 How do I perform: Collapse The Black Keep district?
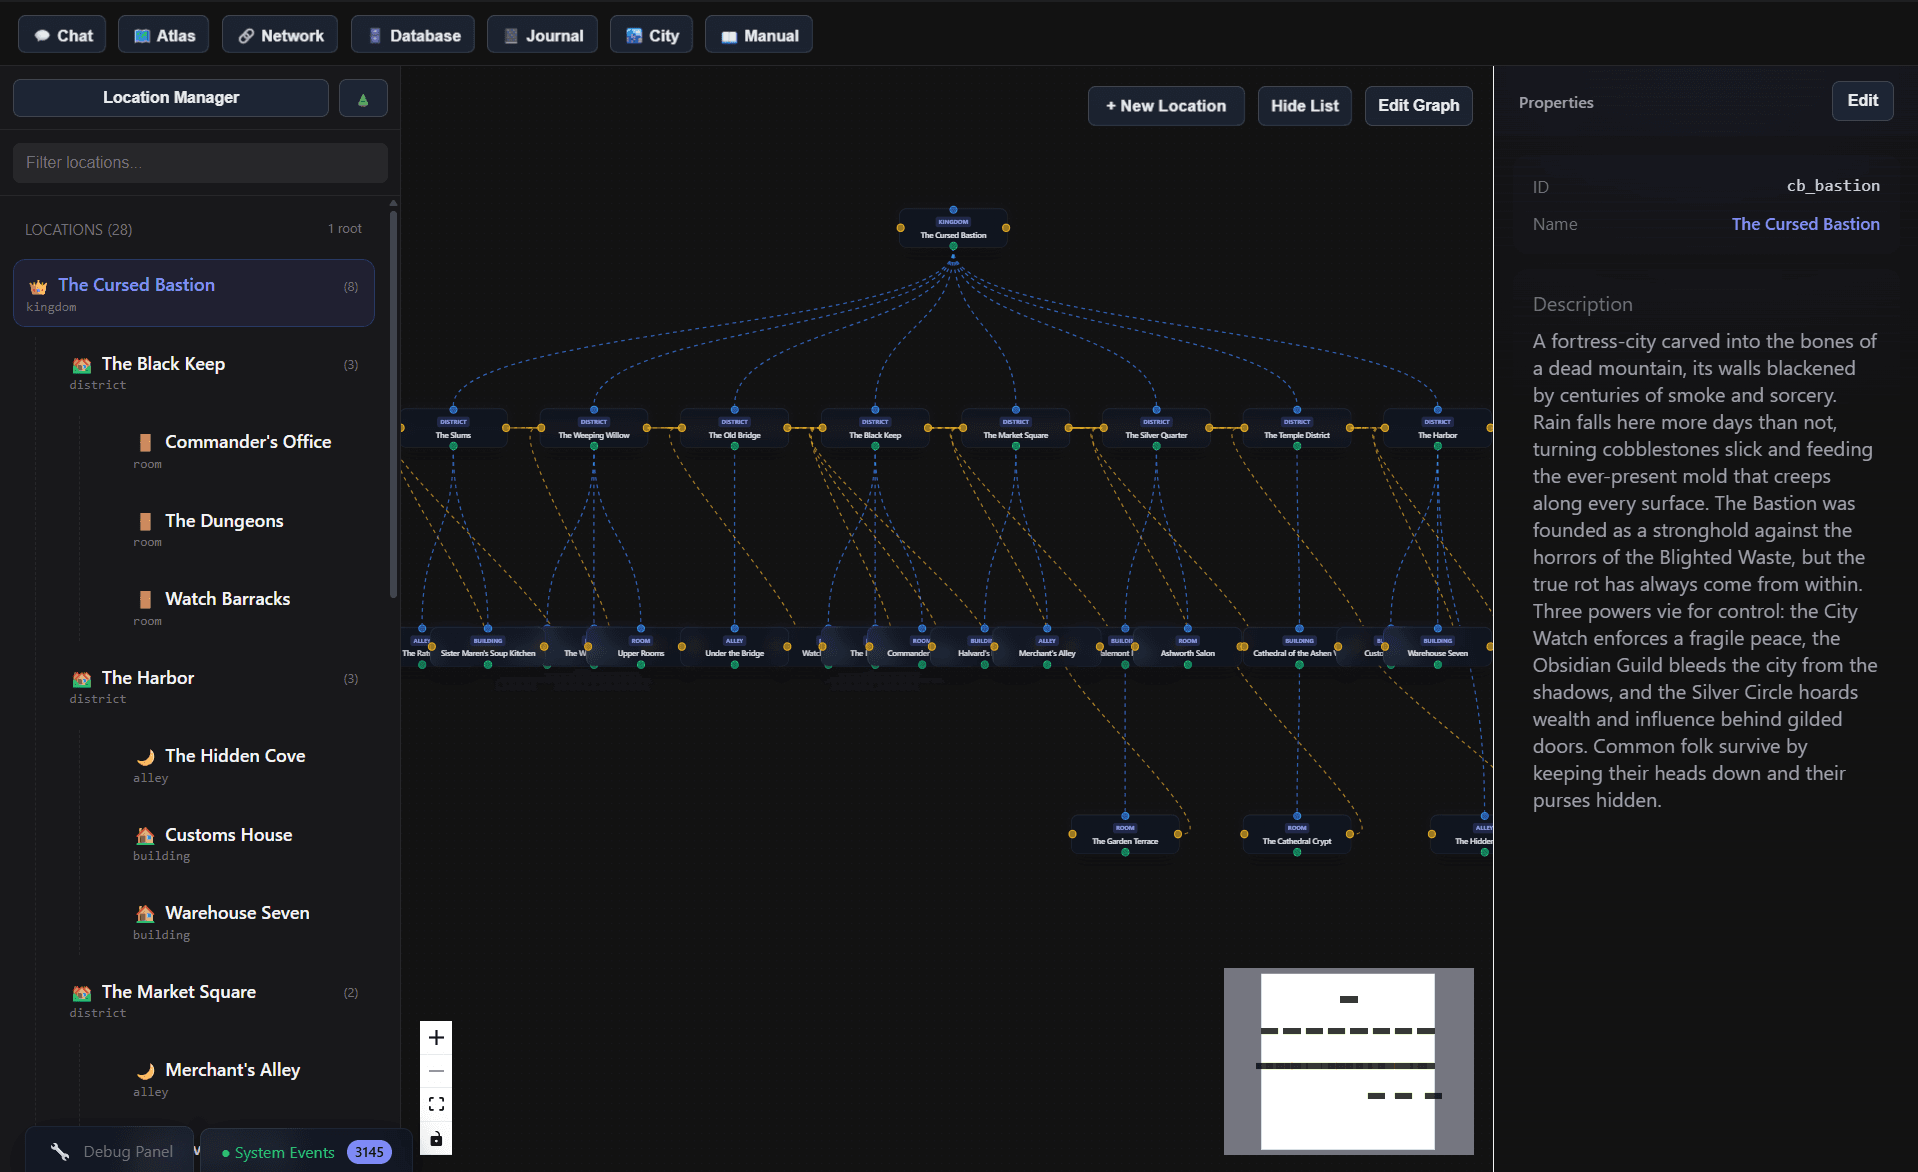pyautogui.click(x=80, y=365)
